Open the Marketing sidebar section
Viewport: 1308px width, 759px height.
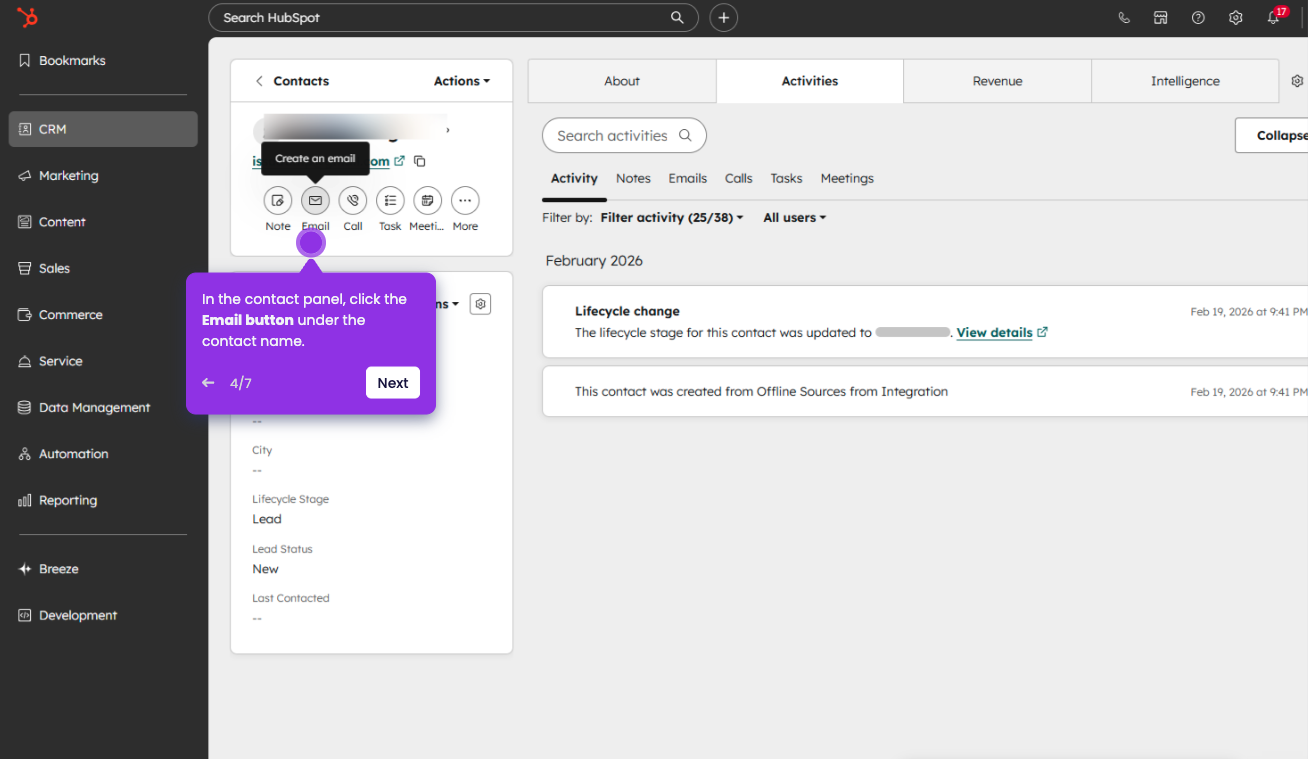[x=103, y=176]
